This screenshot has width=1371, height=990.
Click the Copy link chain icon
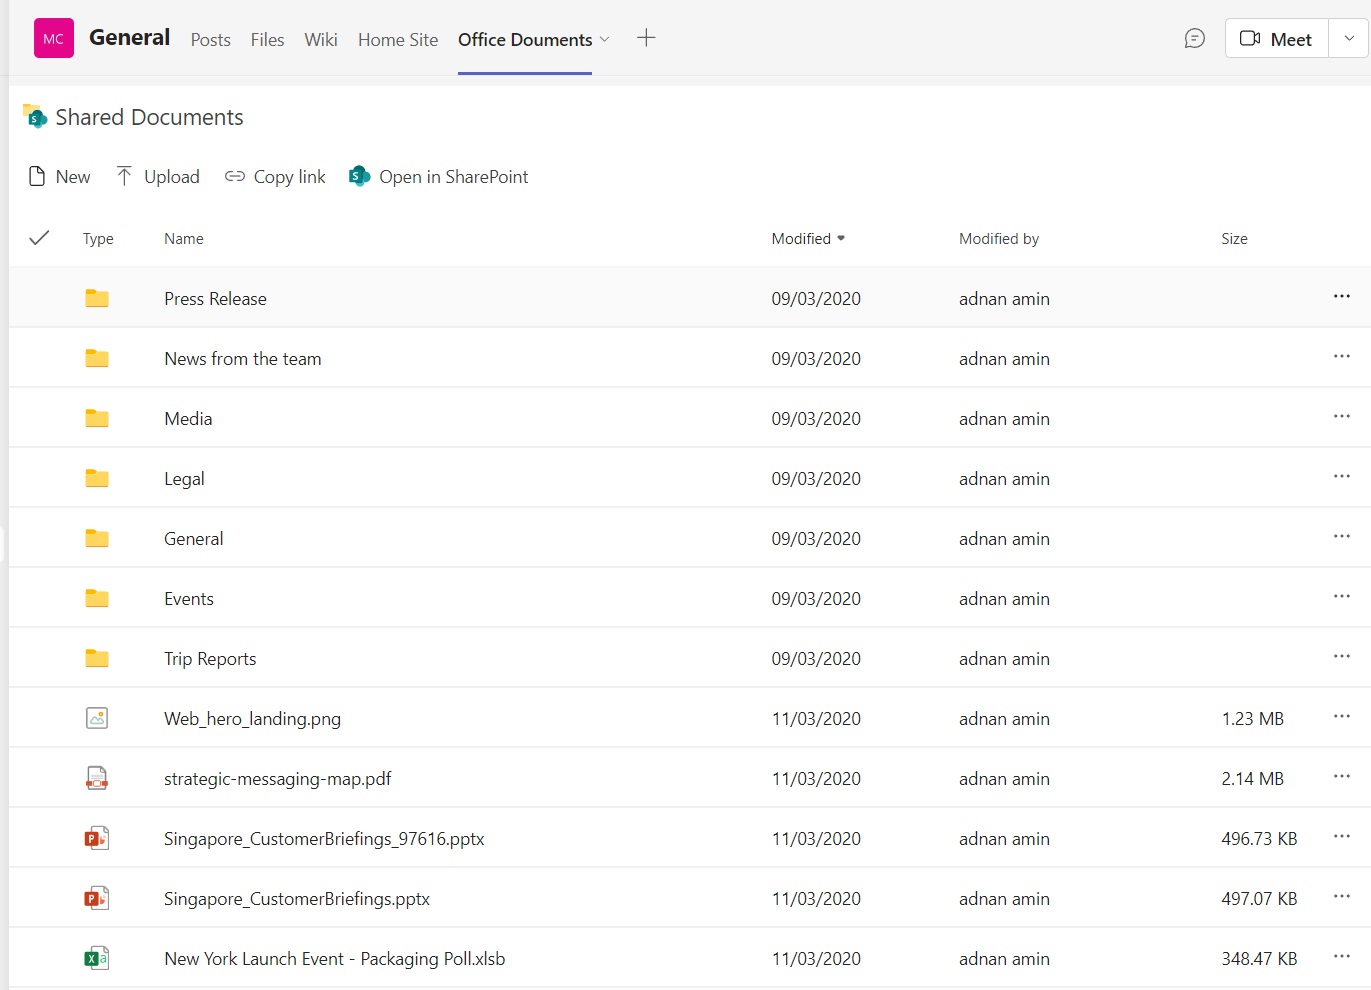(234, 176)
